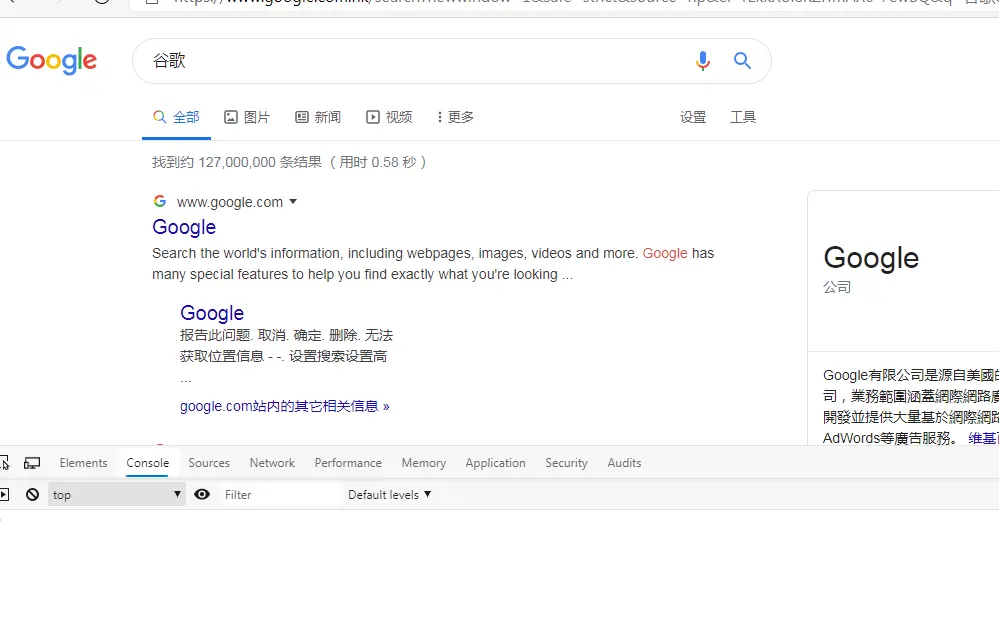Switch to the Elements tab
Viewport: 999px width, 637px height.
83,462
